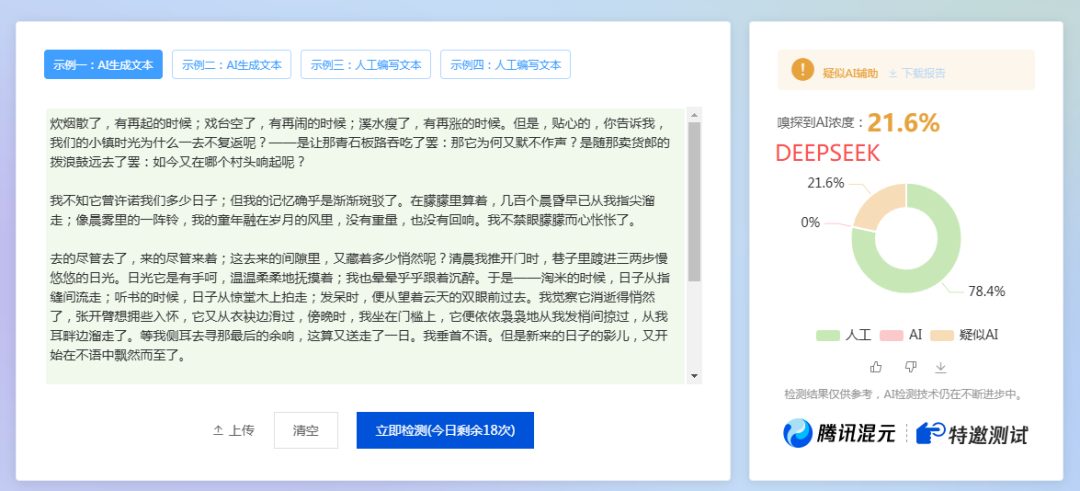Click the 特邀测试 pointing-hand logo
1080x491 pixels.
coord(972,434)
